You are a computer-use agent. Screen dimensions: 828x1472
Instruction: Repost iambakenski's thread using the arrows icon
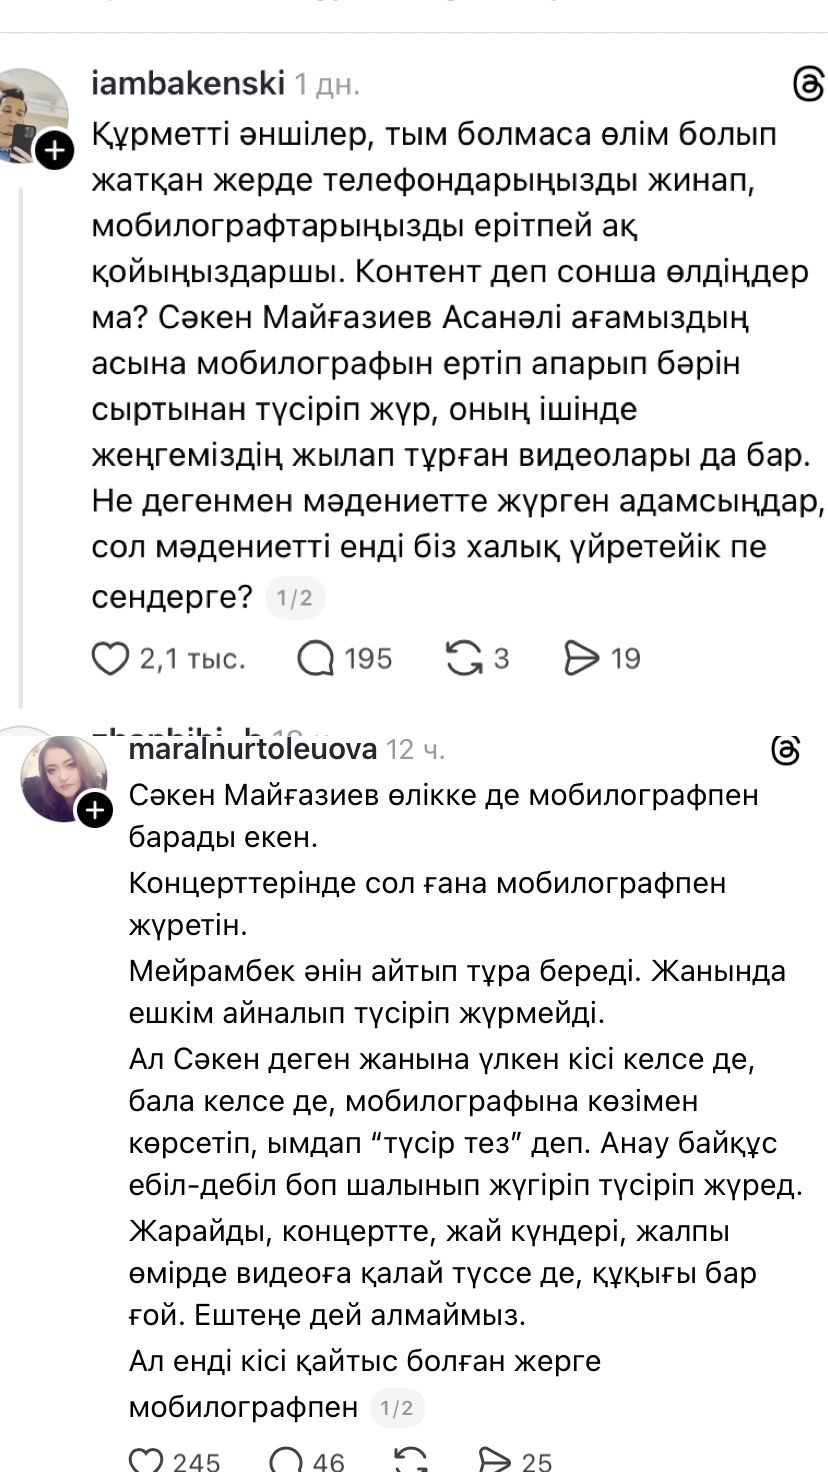pyautogui.click(x=464, y=658)
